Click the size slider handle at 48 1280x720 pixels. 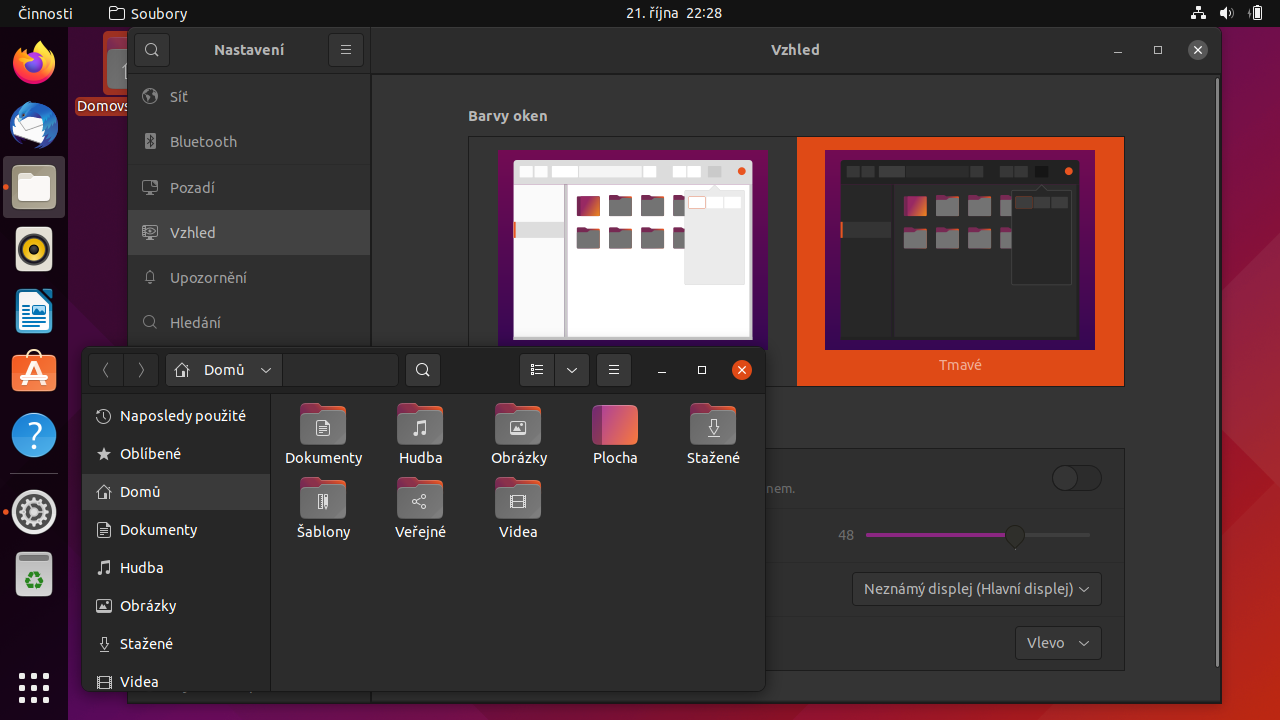click(1015, 536)
